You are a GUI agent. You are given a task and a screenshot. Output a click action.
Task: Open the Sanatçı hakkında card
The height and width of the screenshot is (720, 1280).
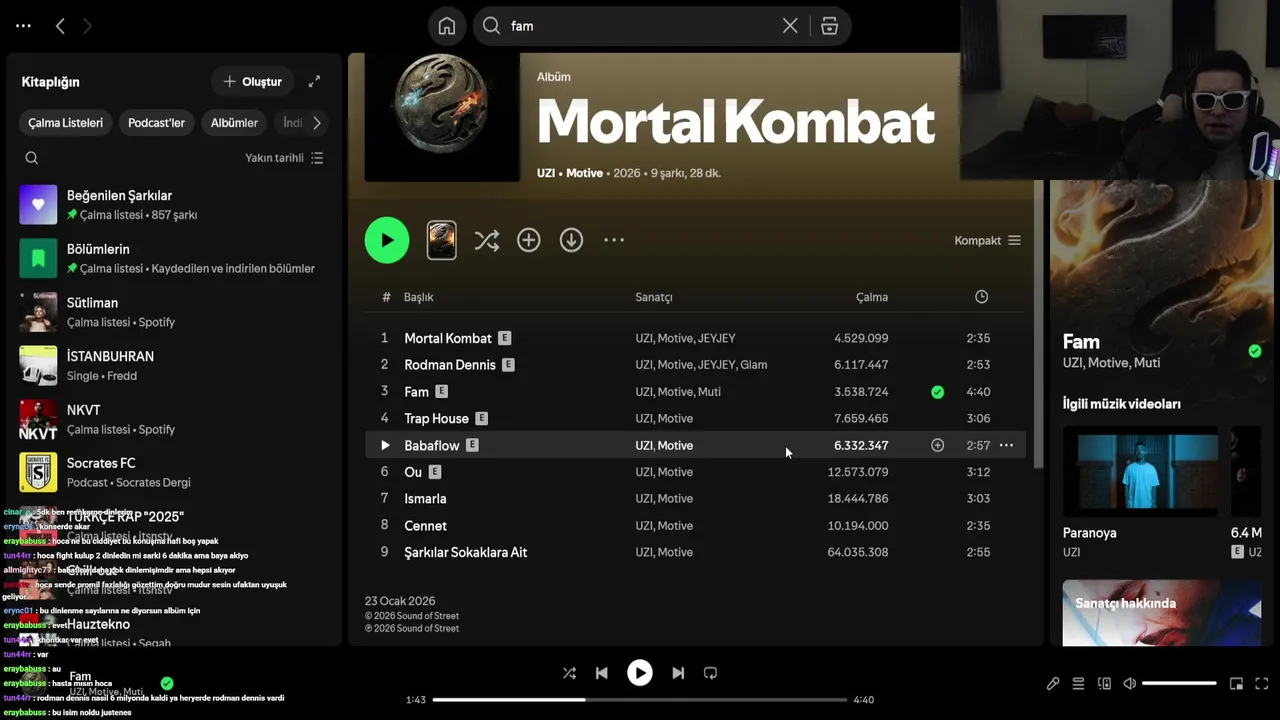pyautogui.click(x=1162, y=613)
